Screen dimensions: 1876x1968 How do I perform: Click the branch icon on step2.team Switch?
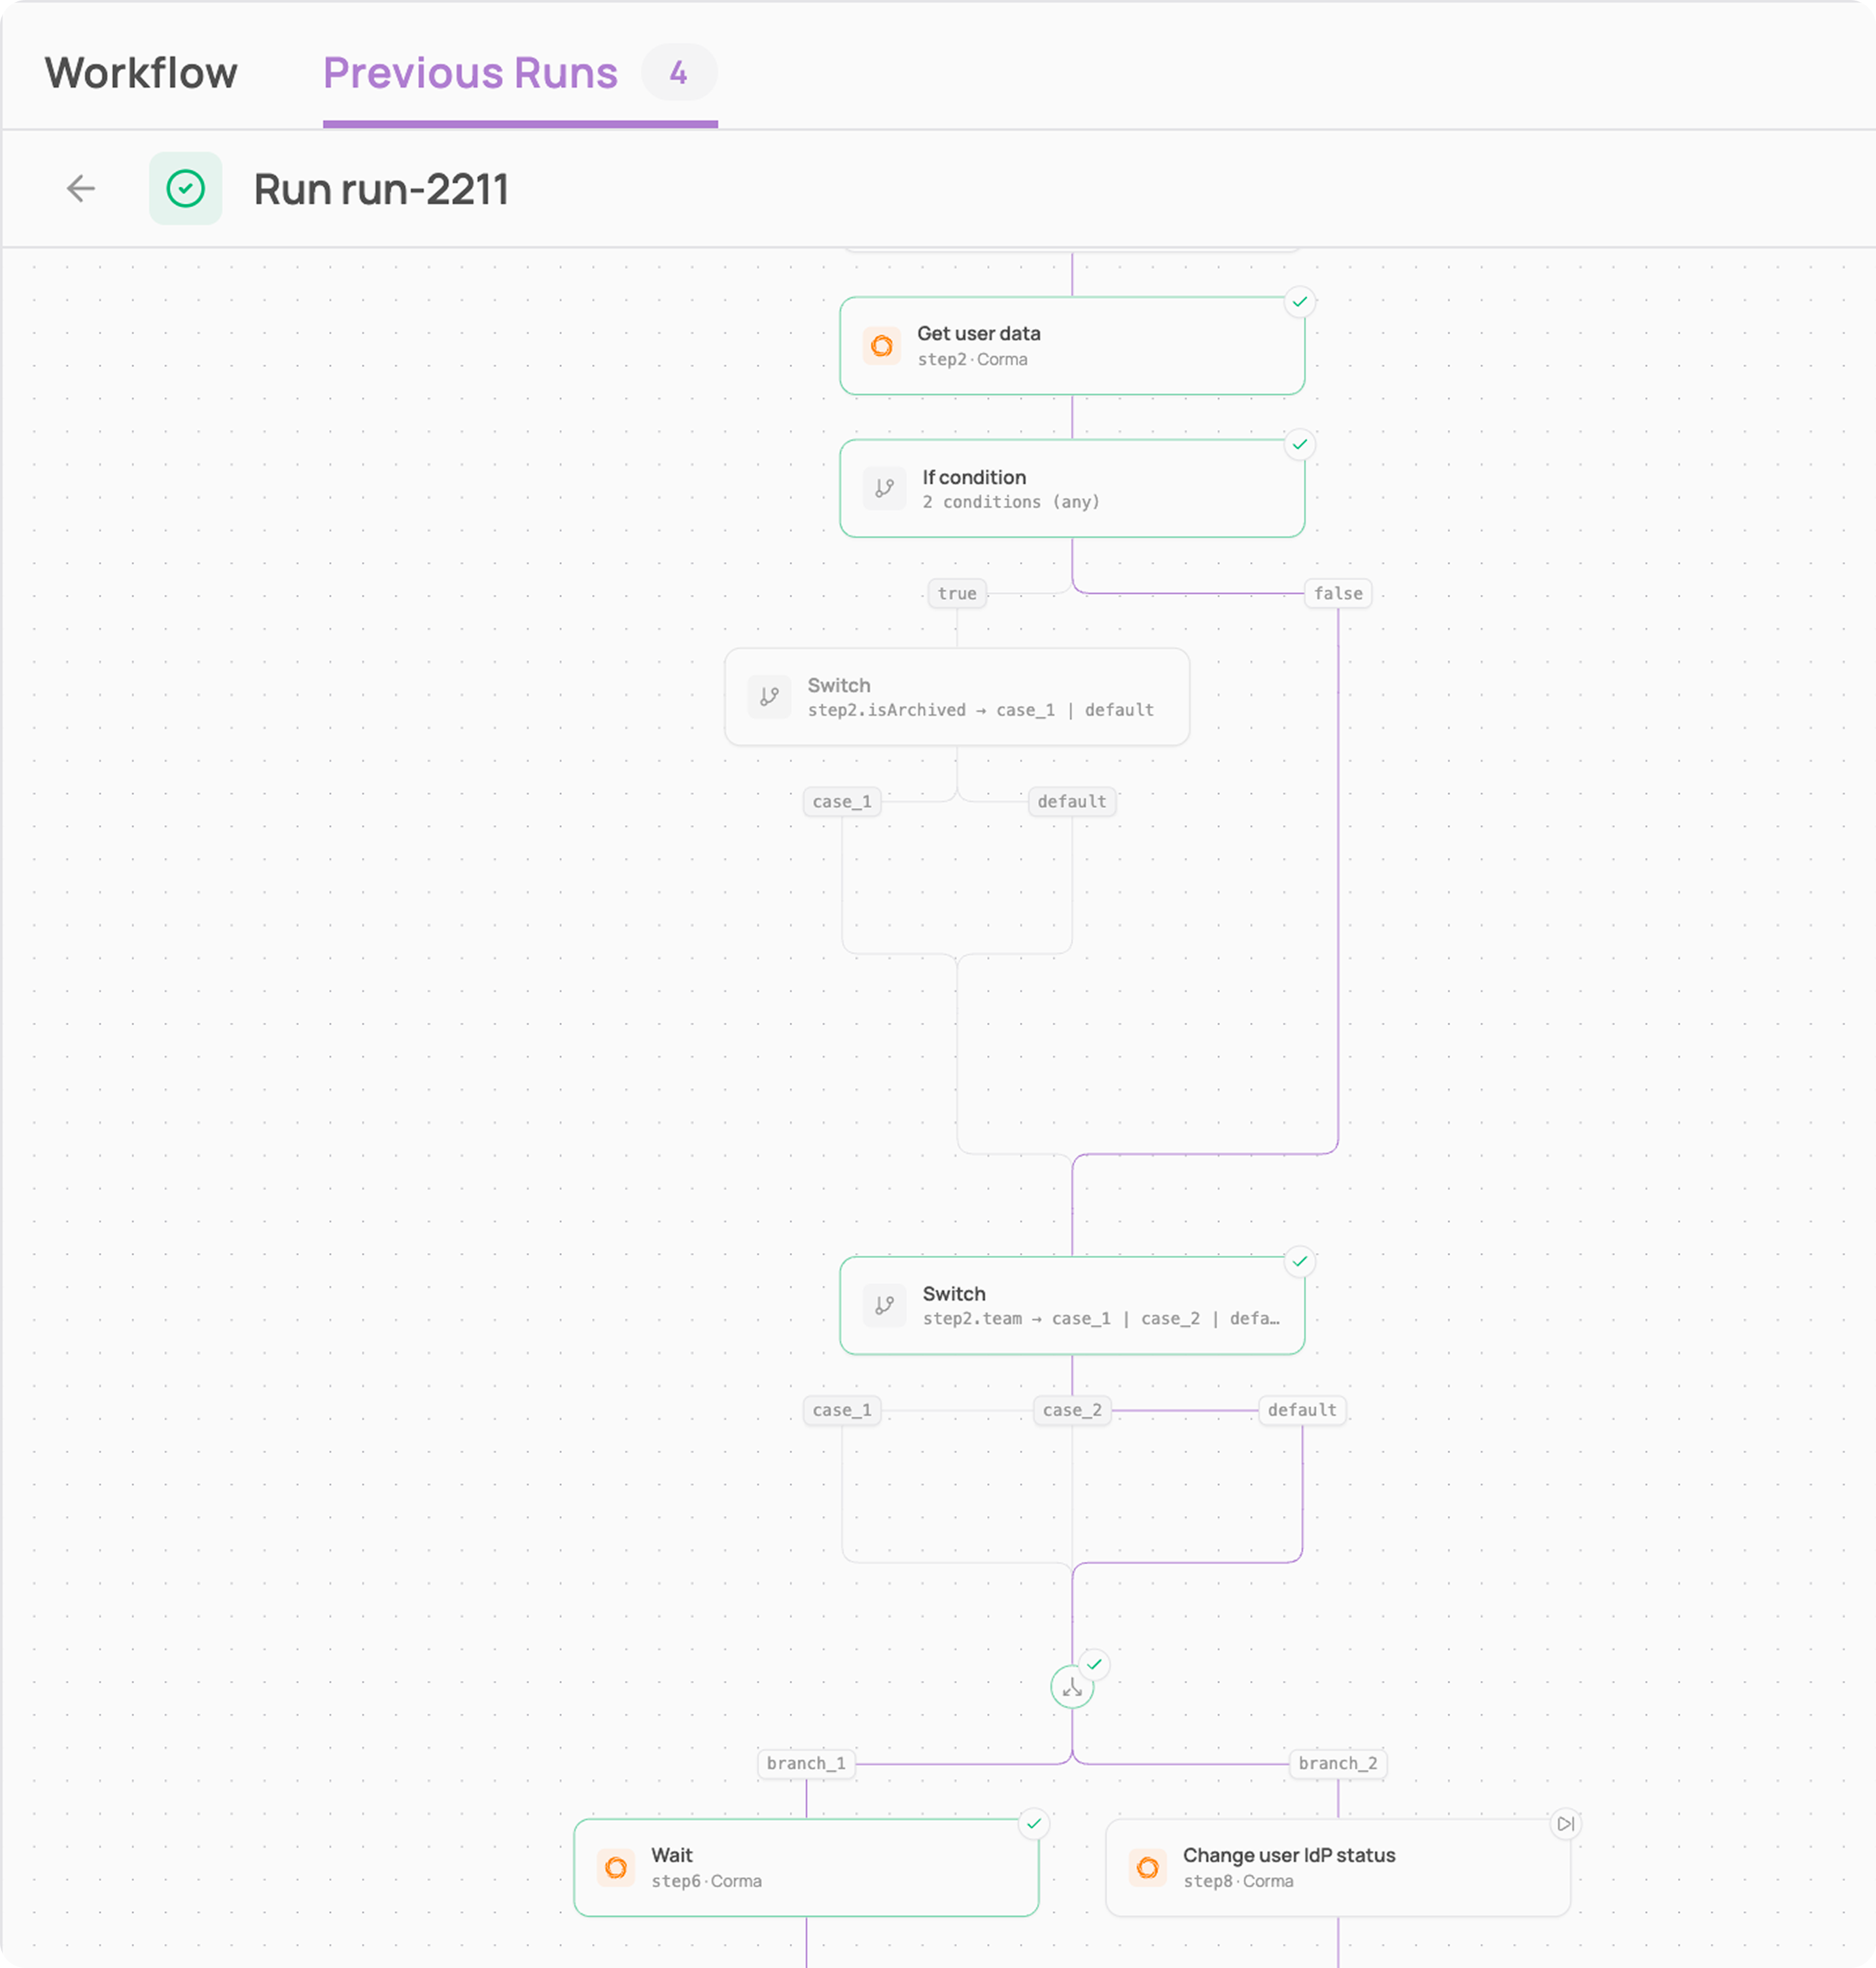pos(885,1305)
